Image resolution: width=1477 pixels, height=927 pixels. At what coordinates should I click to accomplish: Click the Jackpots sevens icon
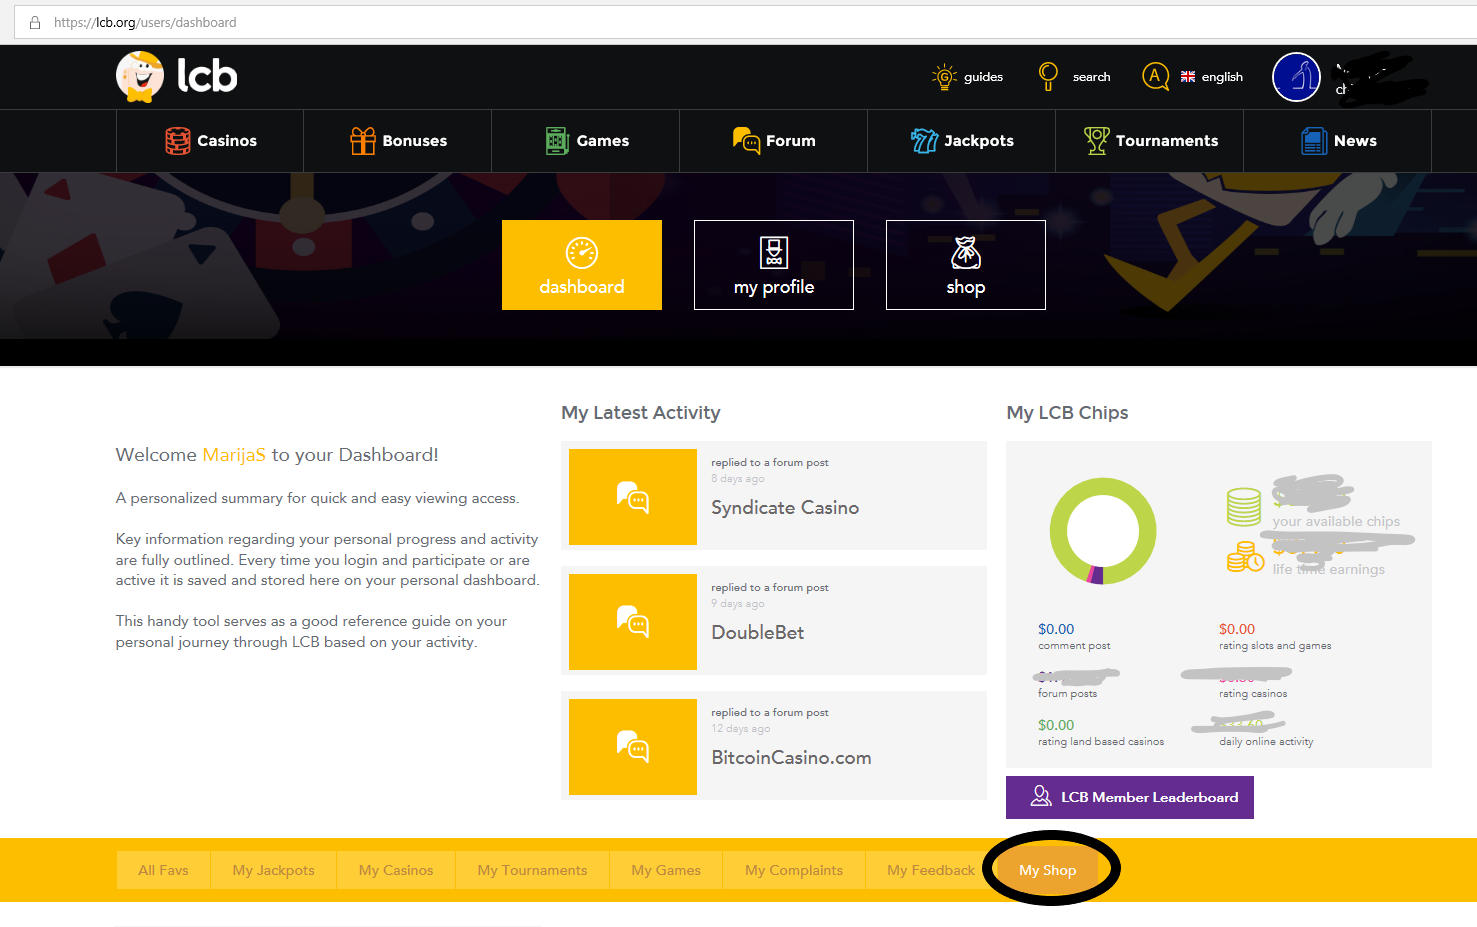point(924,141)
